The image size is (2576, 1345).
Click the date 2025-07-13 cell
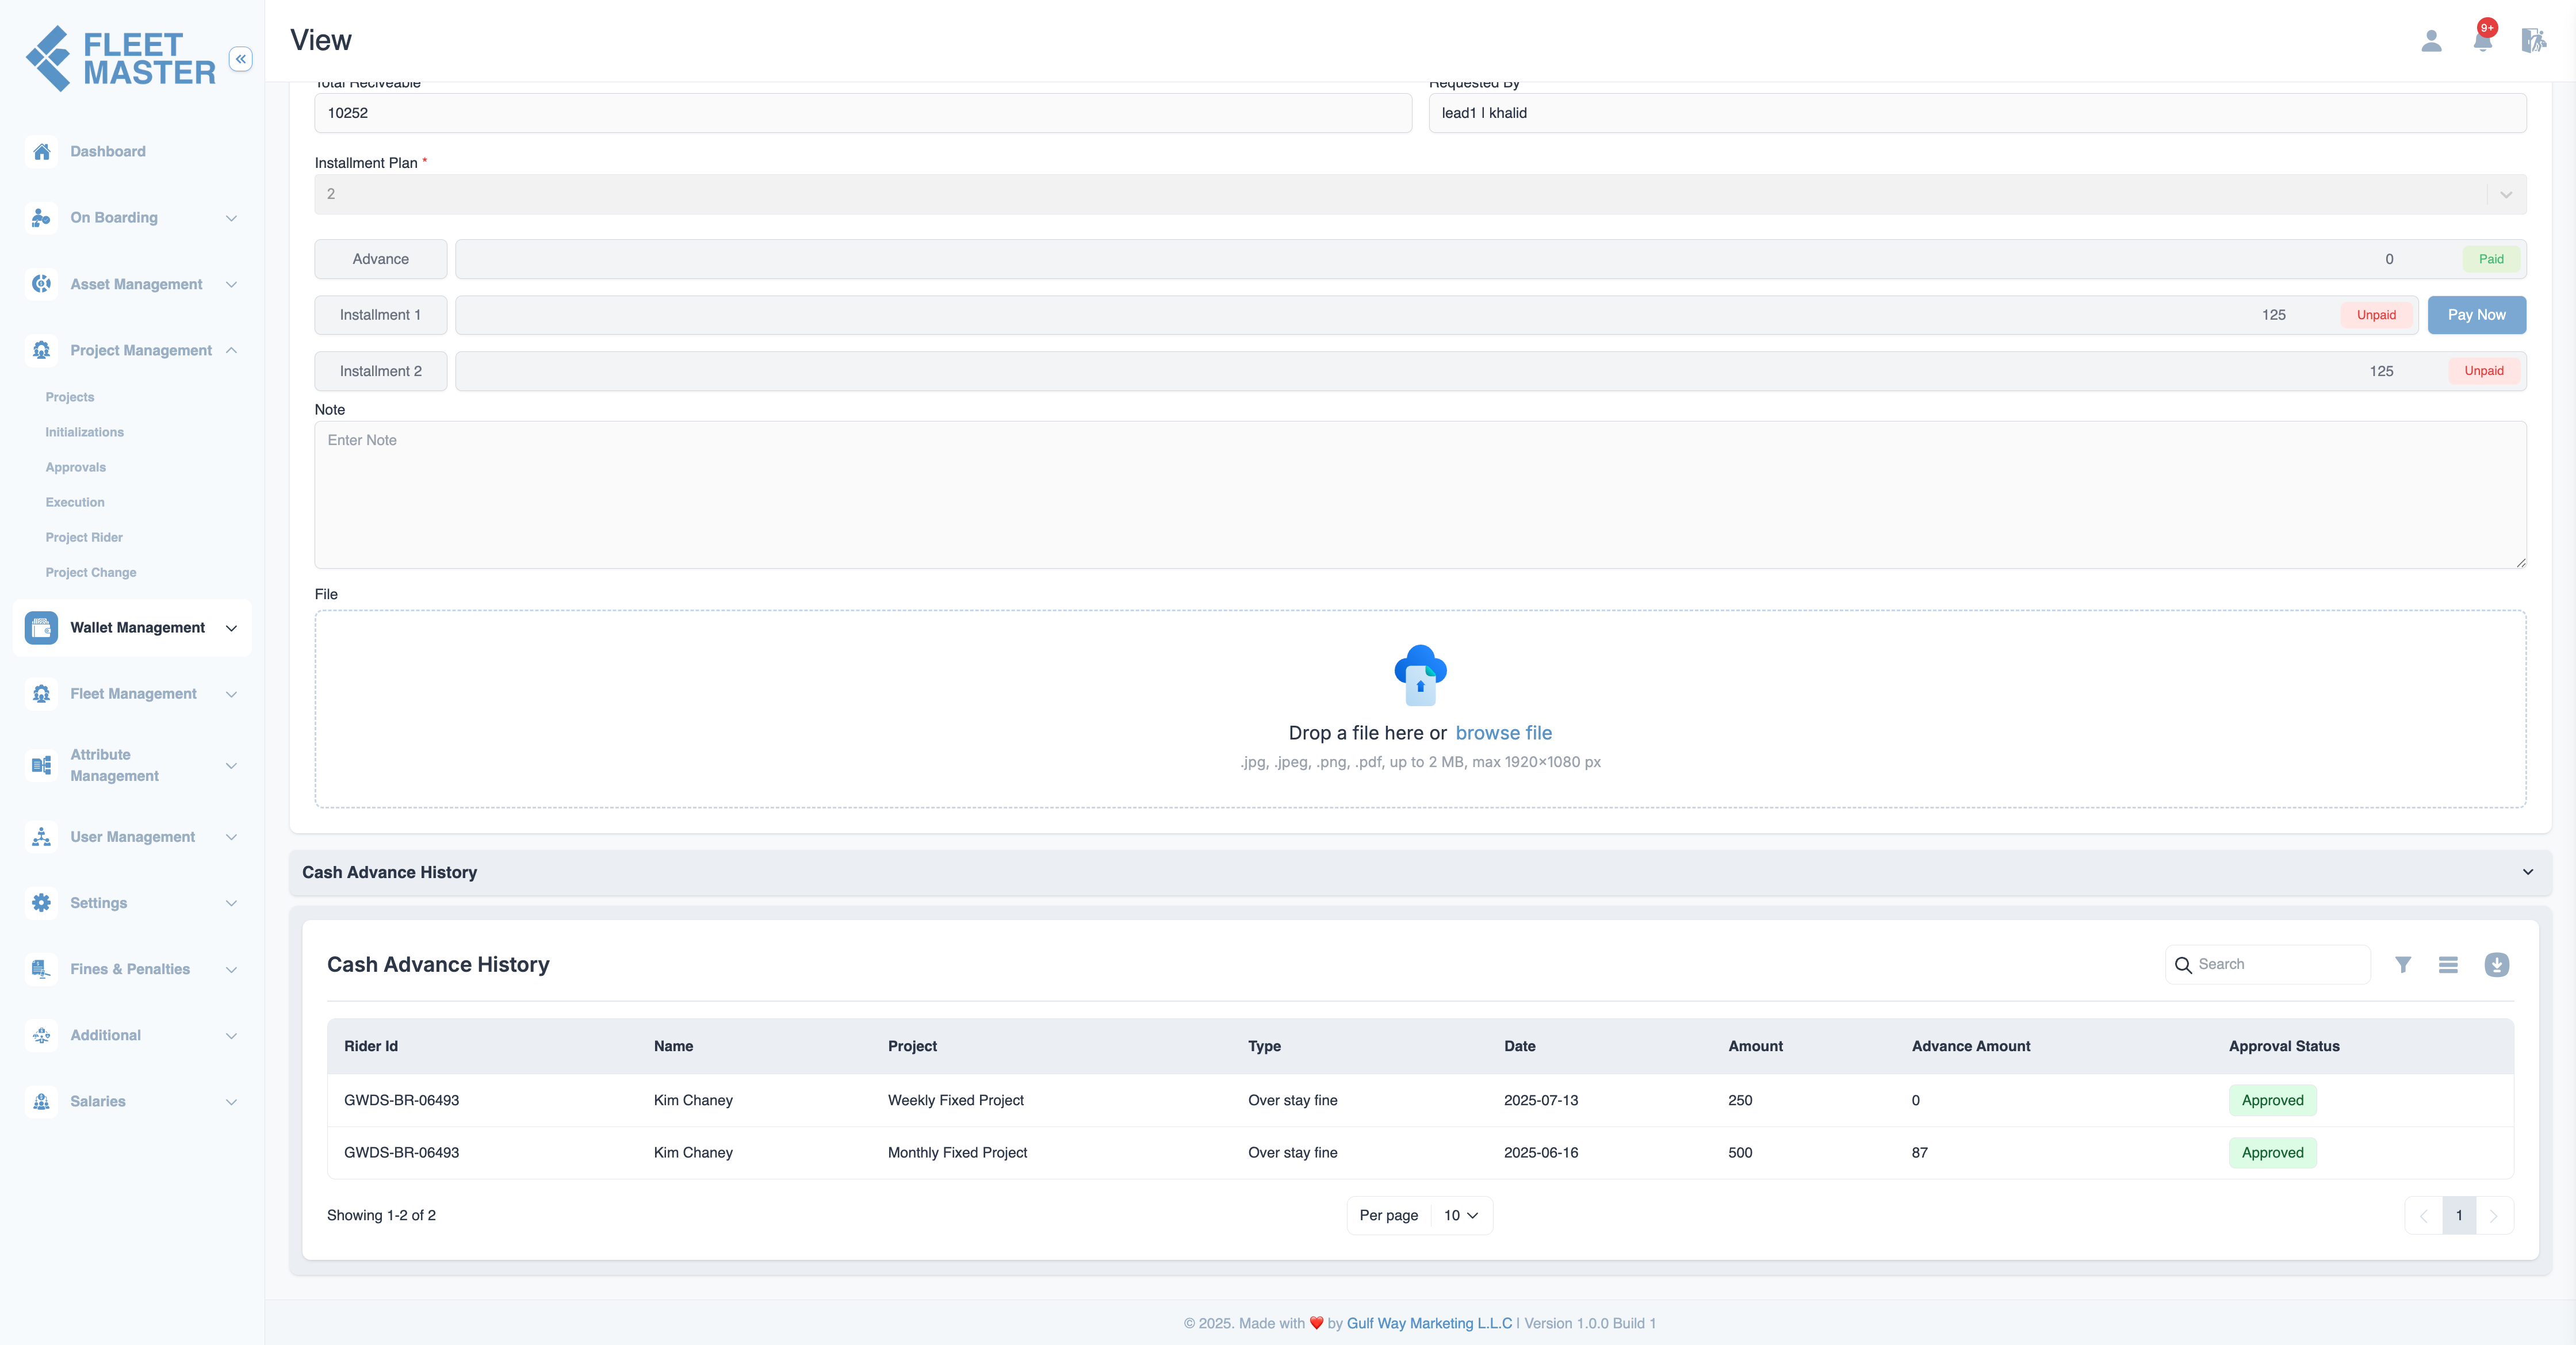coord(1540,1100)
